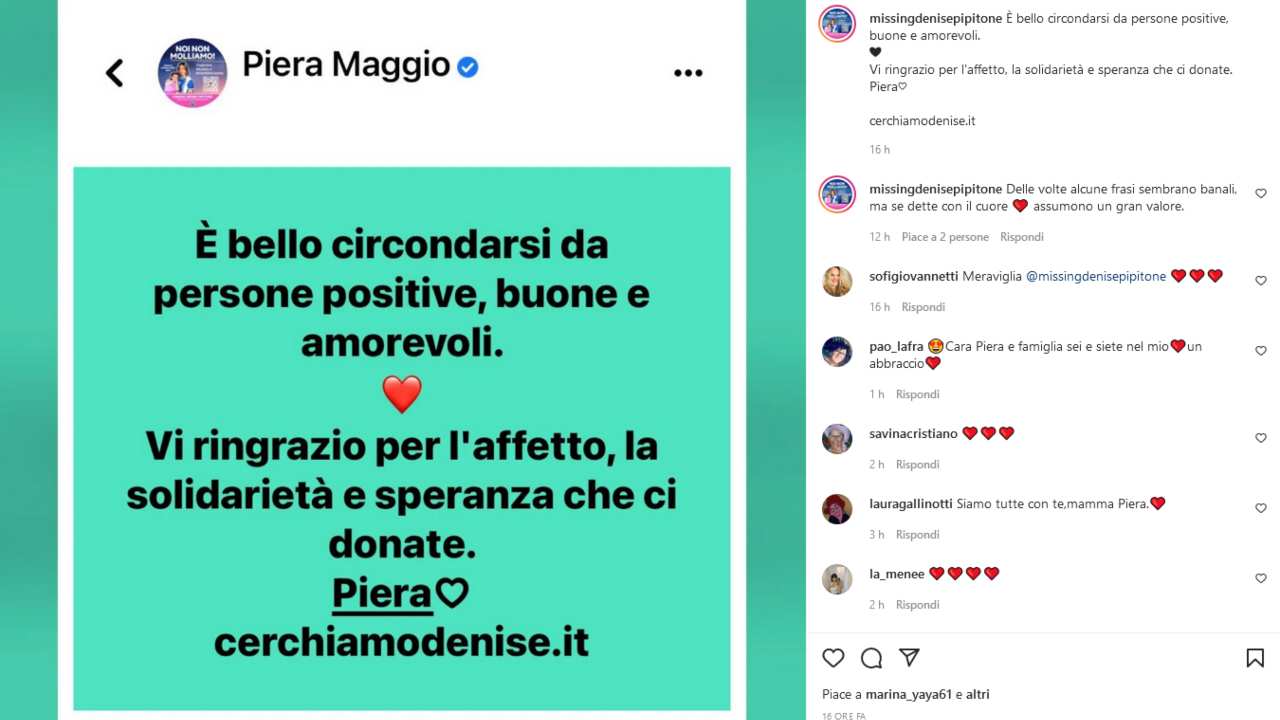Like the post with the heart icon

833,657
